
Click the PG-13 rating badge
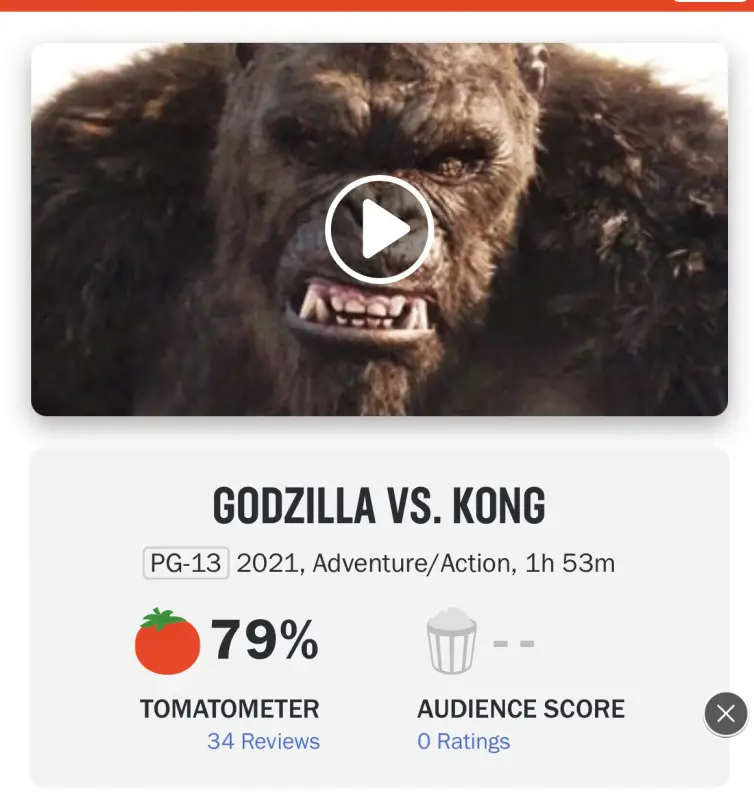186,563
